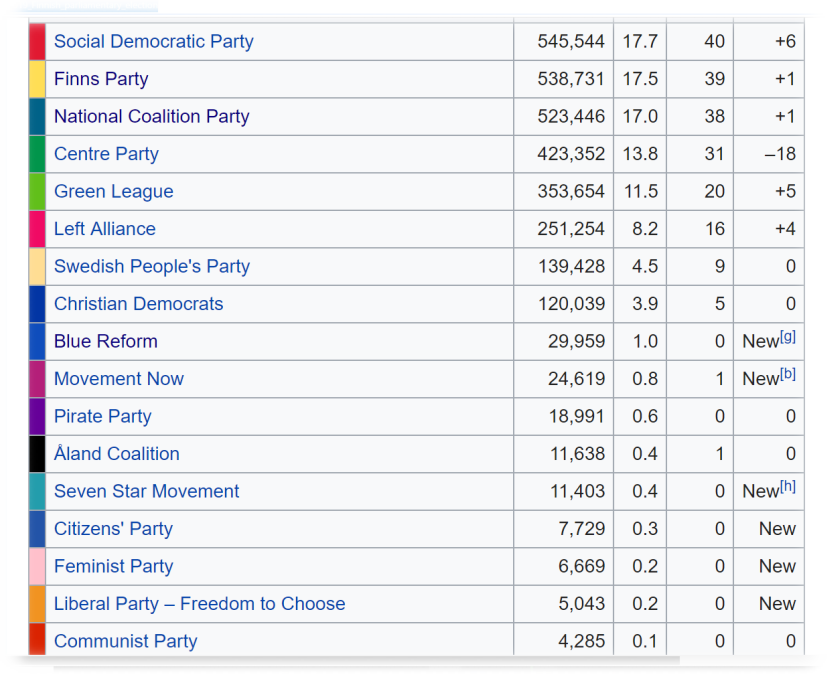Click the lime Green League color swatch
This screenshot has height=679, width=830.
coord(37,192)
